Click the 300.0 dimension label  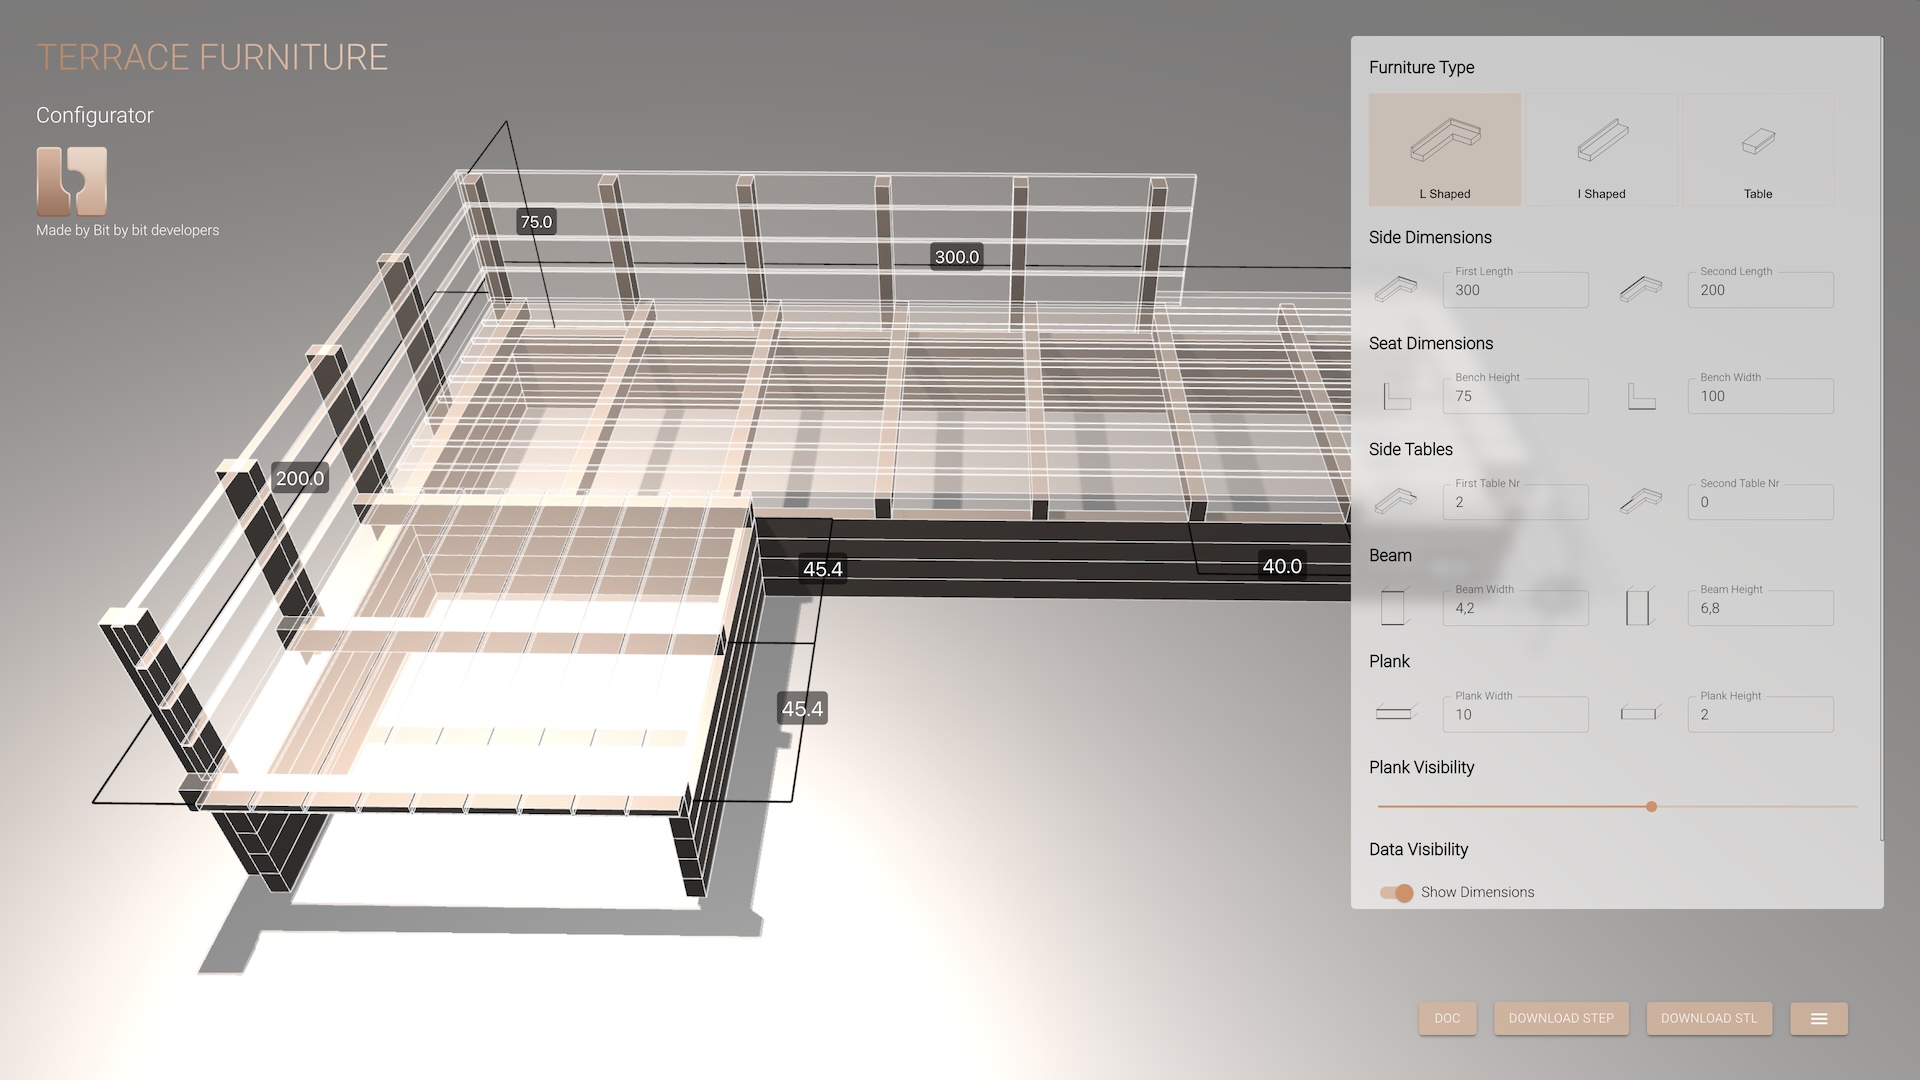coord(957,257)
